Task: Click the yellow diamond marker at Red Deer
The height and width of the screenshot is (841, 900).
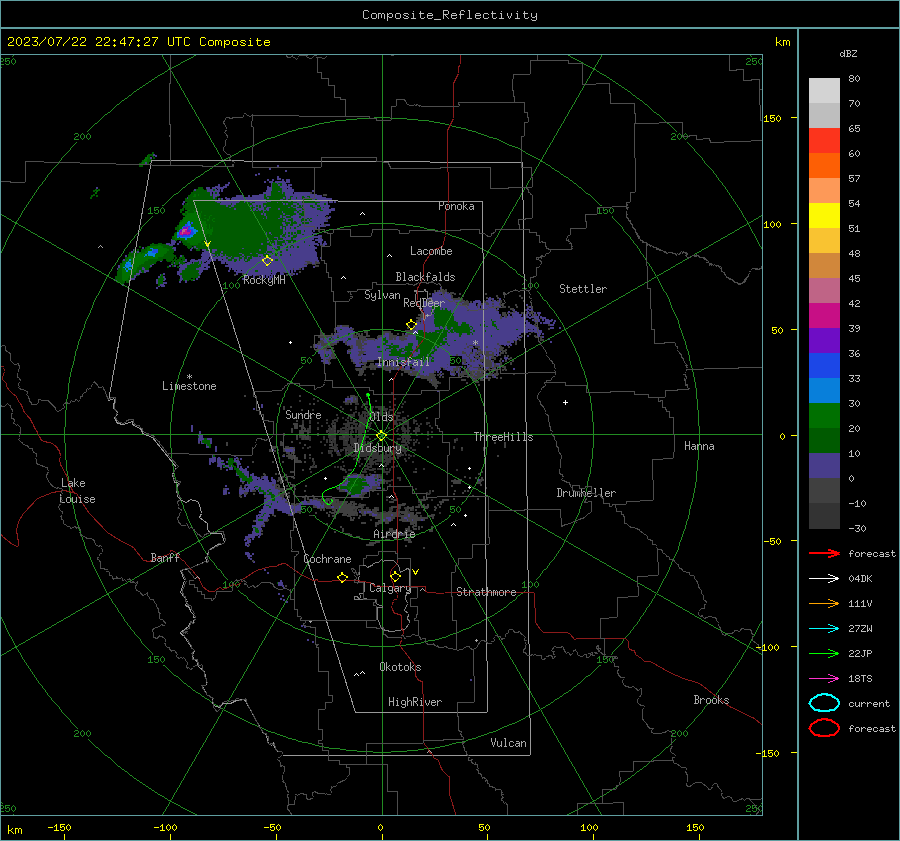Action: pyautogui.click(x=411, y=325)
